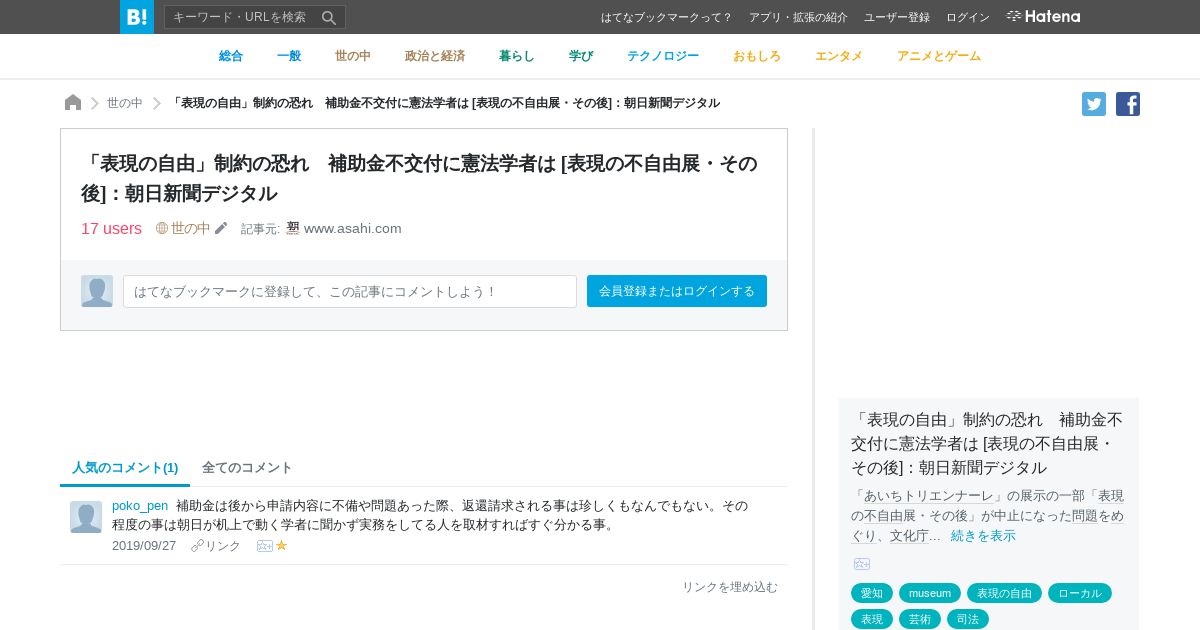Select the 学び category
Image resolution: width=1200 pixels, height=630 pixels.
point(581,56)
